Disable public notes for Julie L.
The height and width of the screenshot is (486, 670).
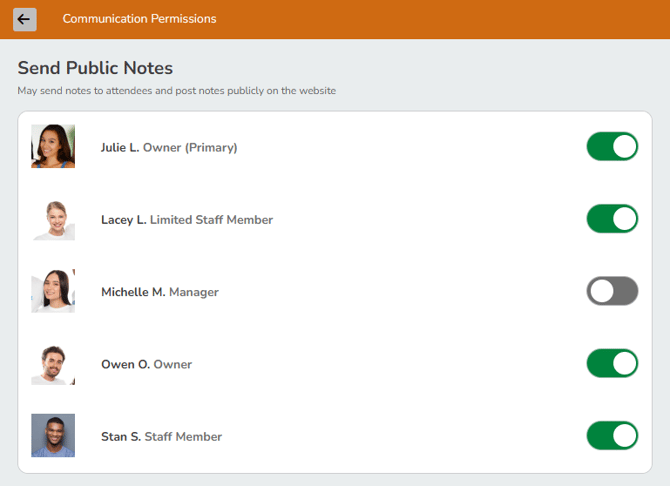[611, 147]
